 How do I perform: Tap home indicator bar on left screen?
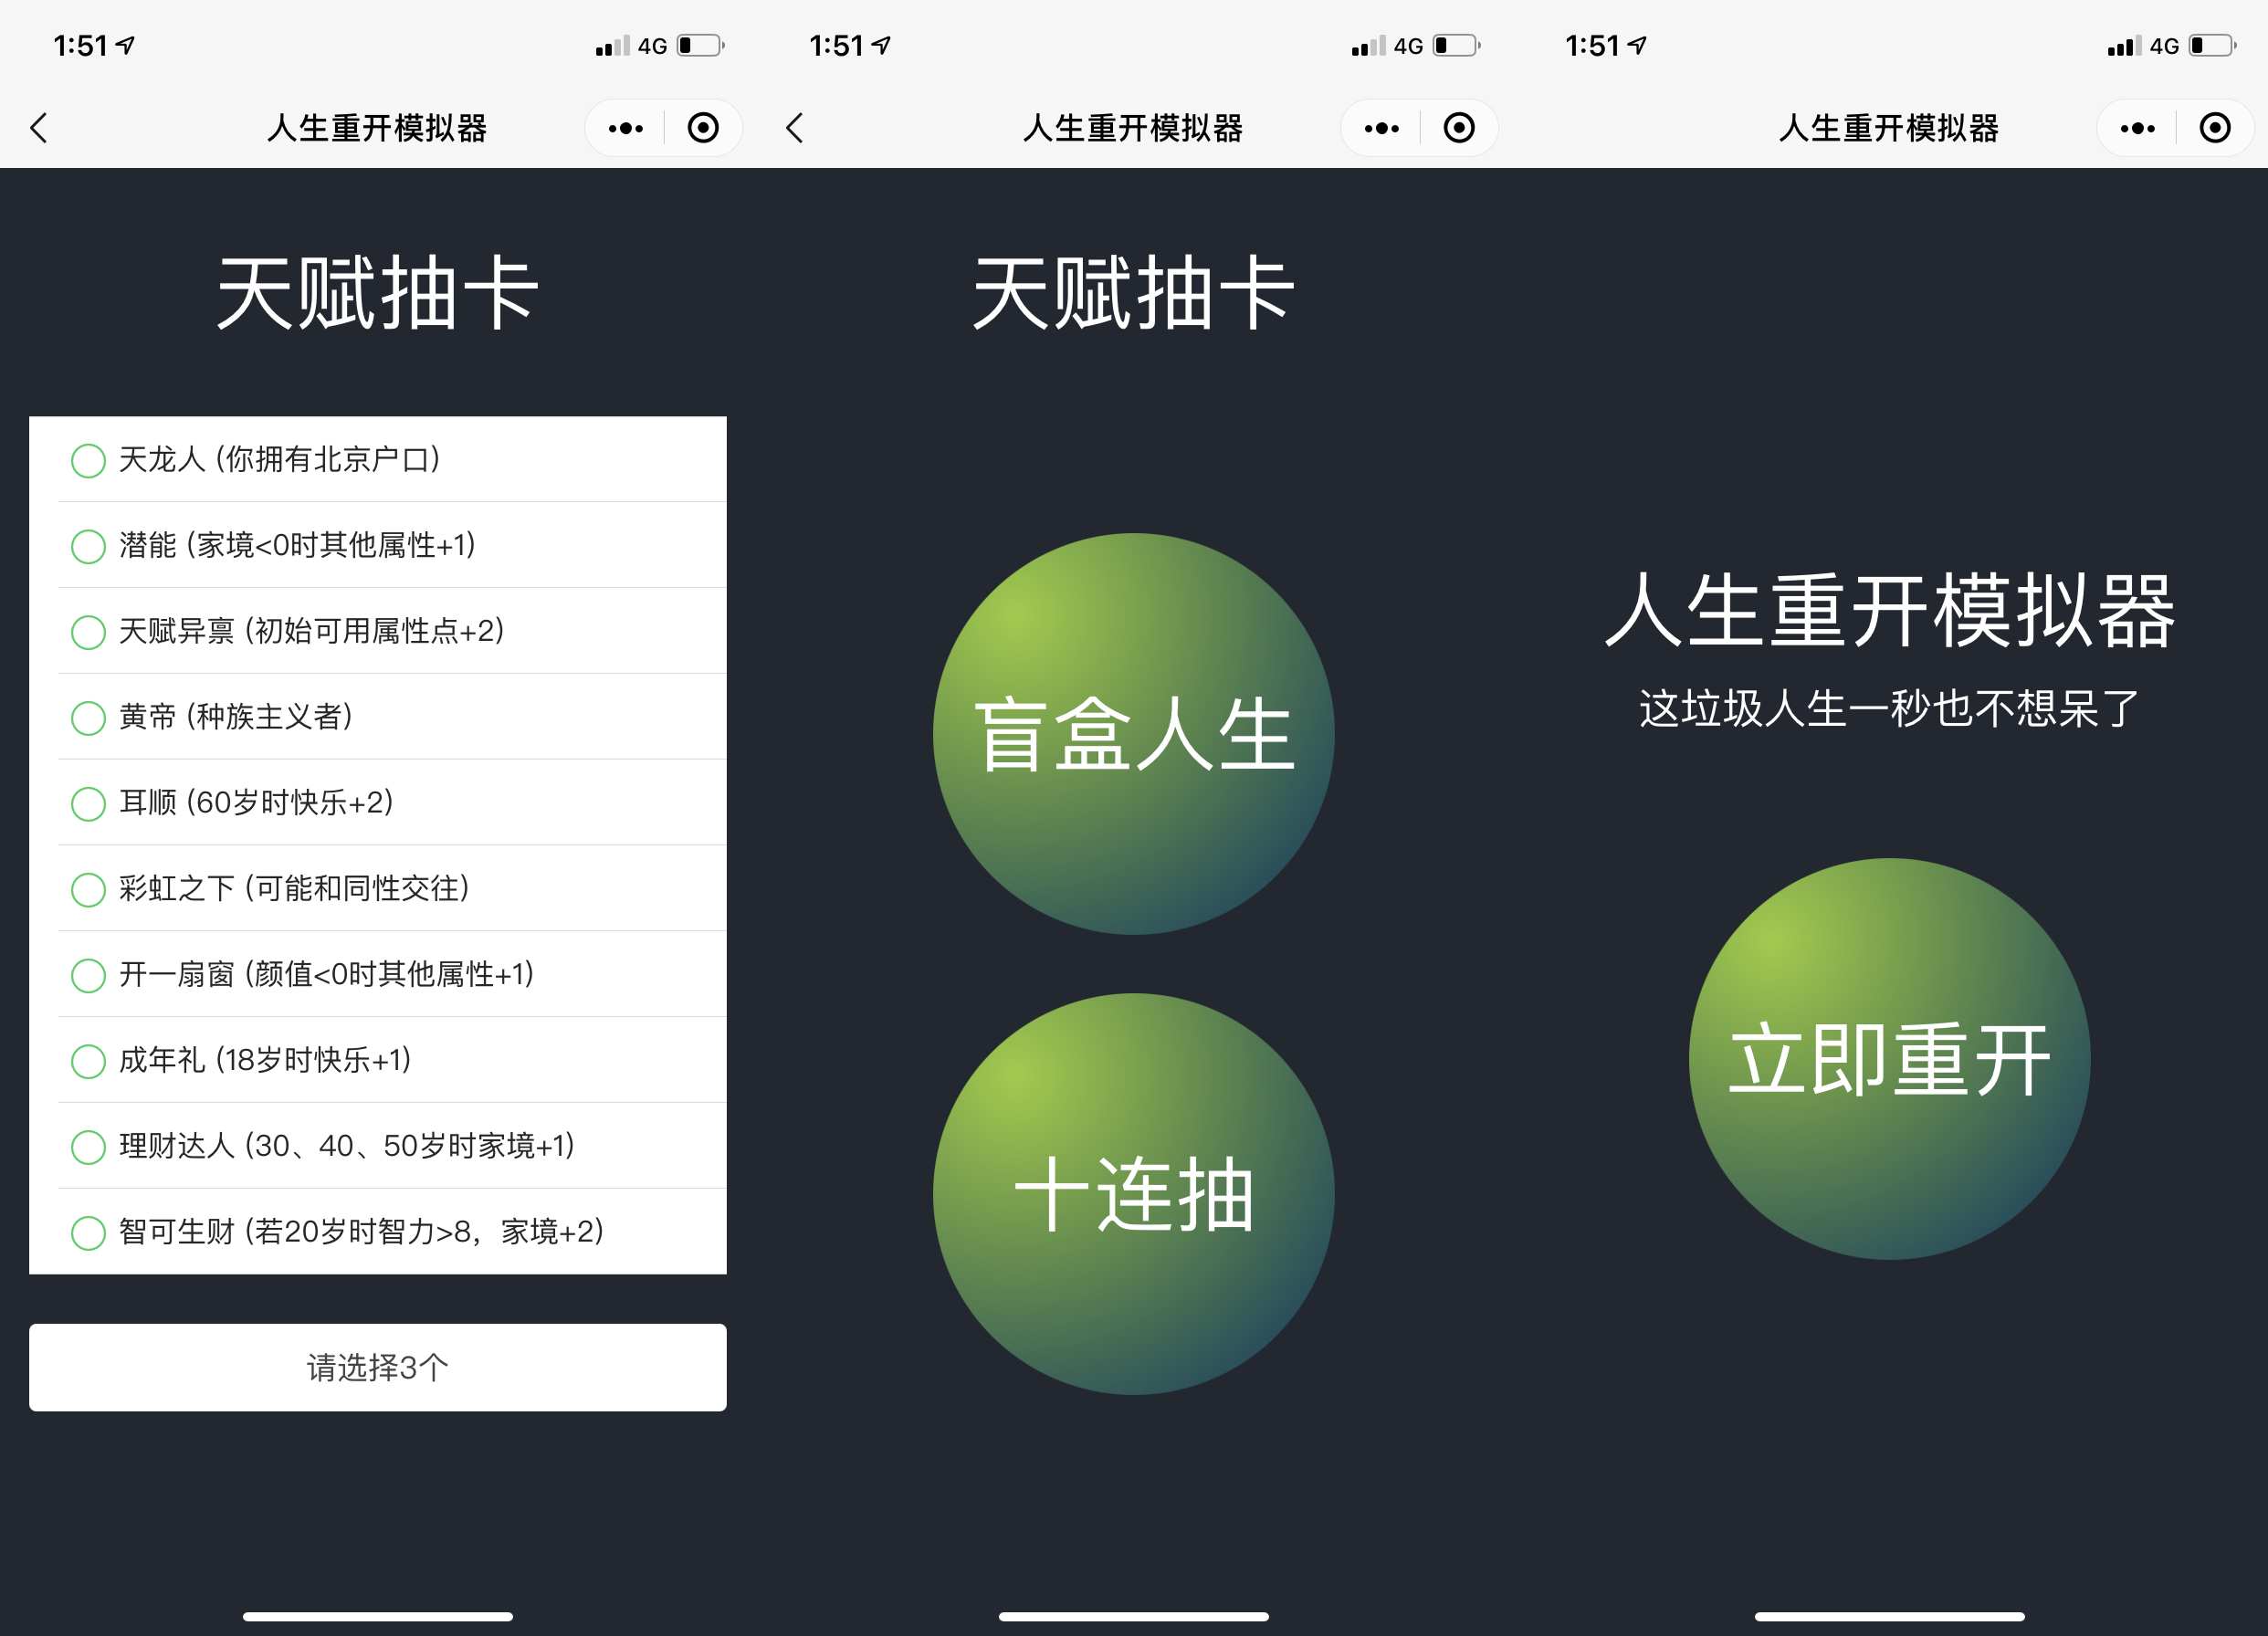378,1616
